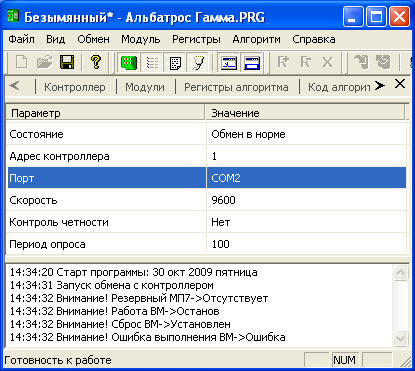415x371 pixels.
Task: Click the open folder toolbar icon
Action: coord(45,62)
